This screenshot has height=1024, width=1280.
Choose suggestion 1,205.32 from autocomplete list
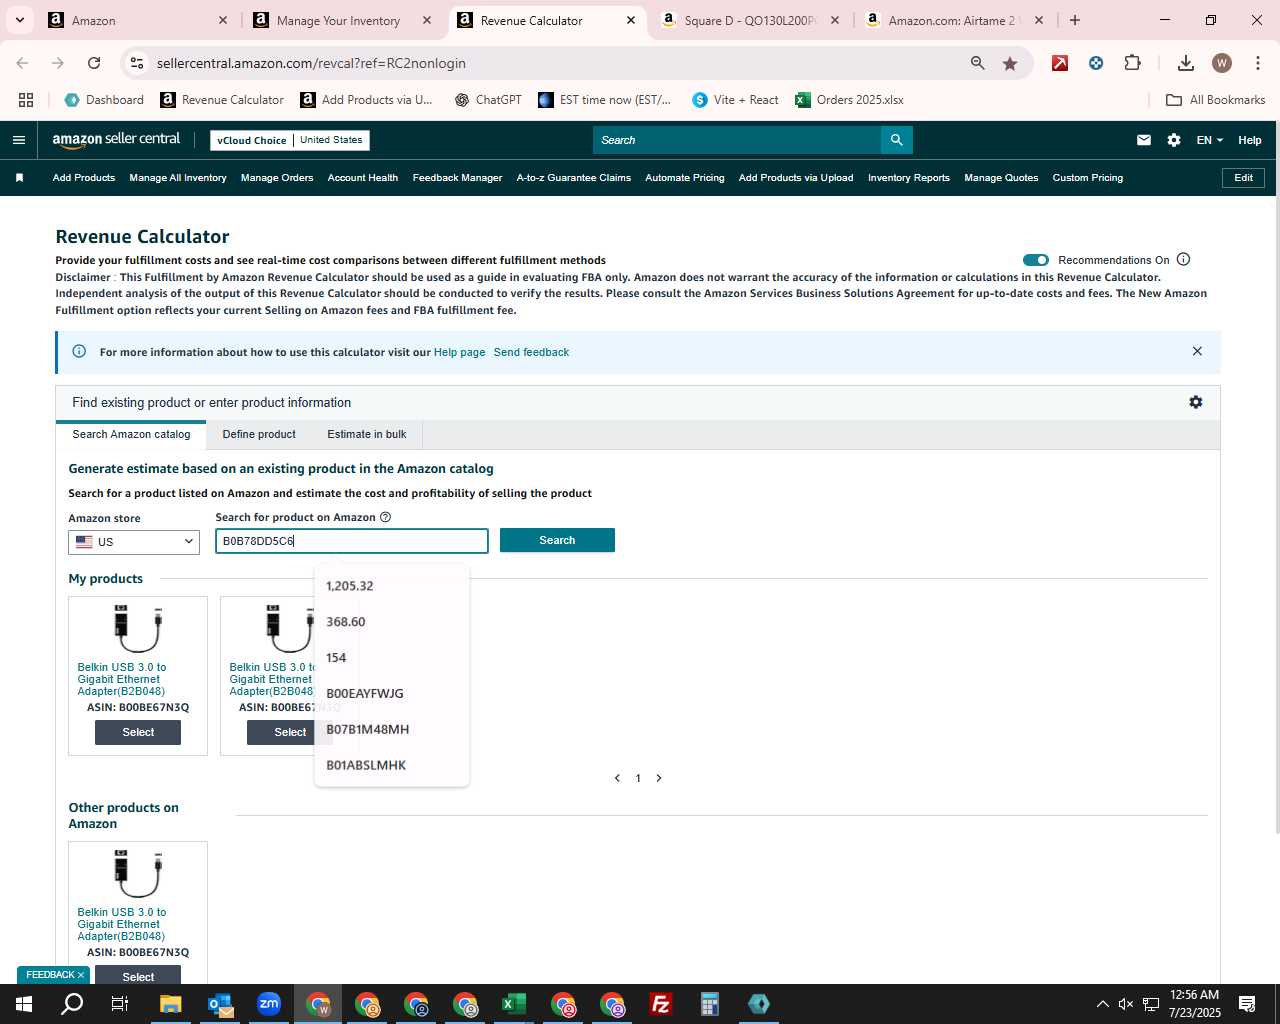[x=392, y=586]
